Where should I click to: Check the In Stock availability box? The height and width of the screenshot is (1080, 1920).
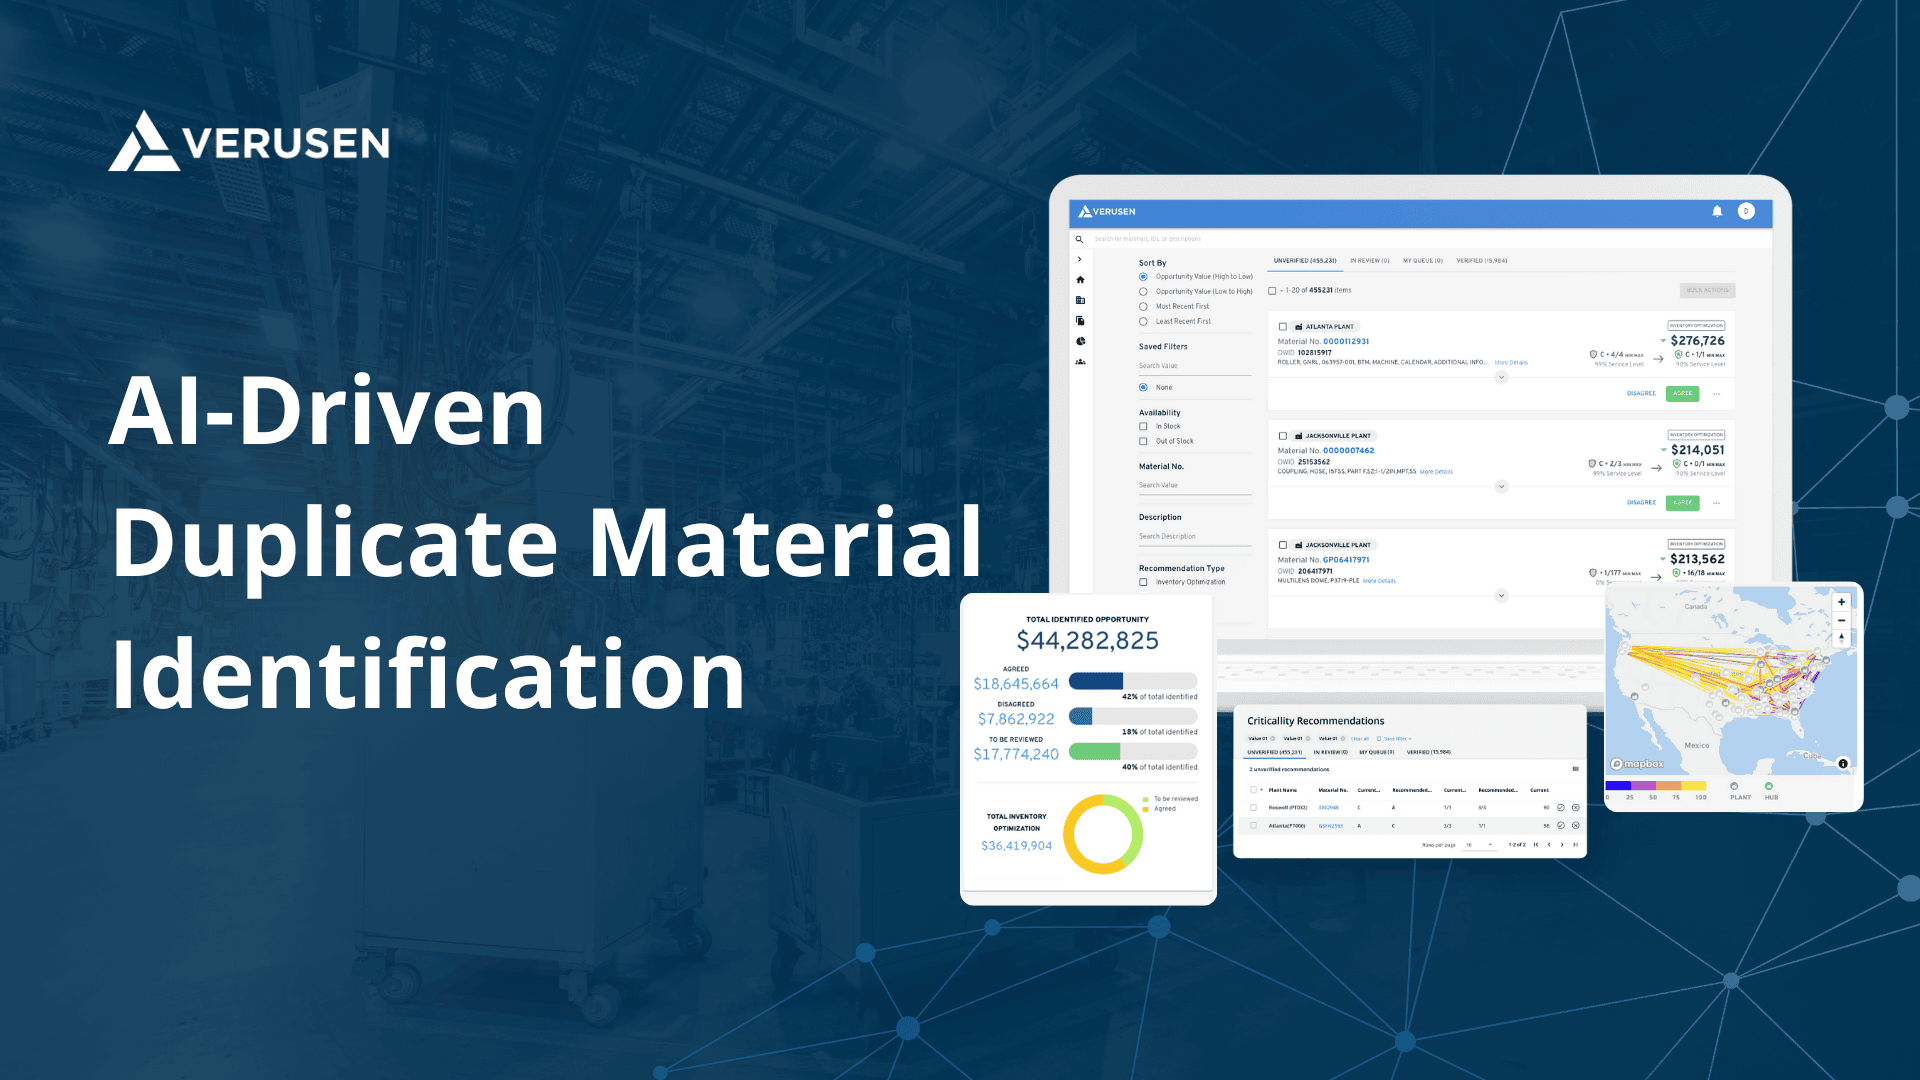coord(1143,426)
